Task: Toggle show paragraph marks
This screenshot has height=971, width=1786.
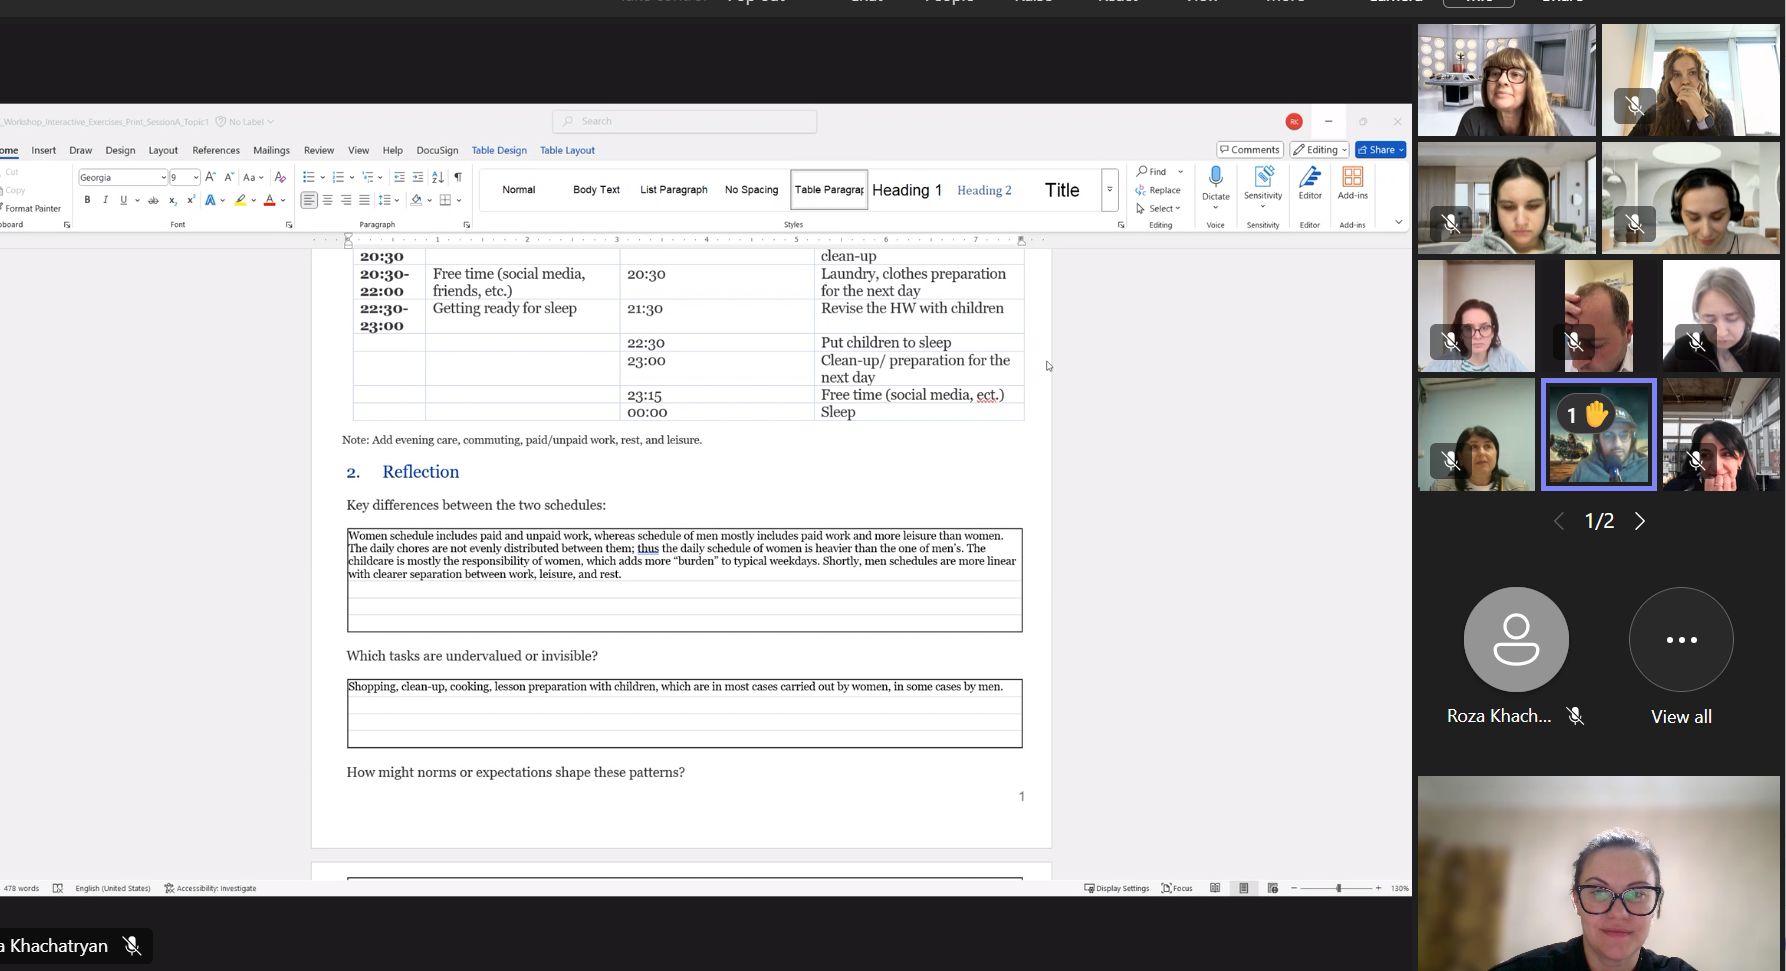Action: click(458, 177)
